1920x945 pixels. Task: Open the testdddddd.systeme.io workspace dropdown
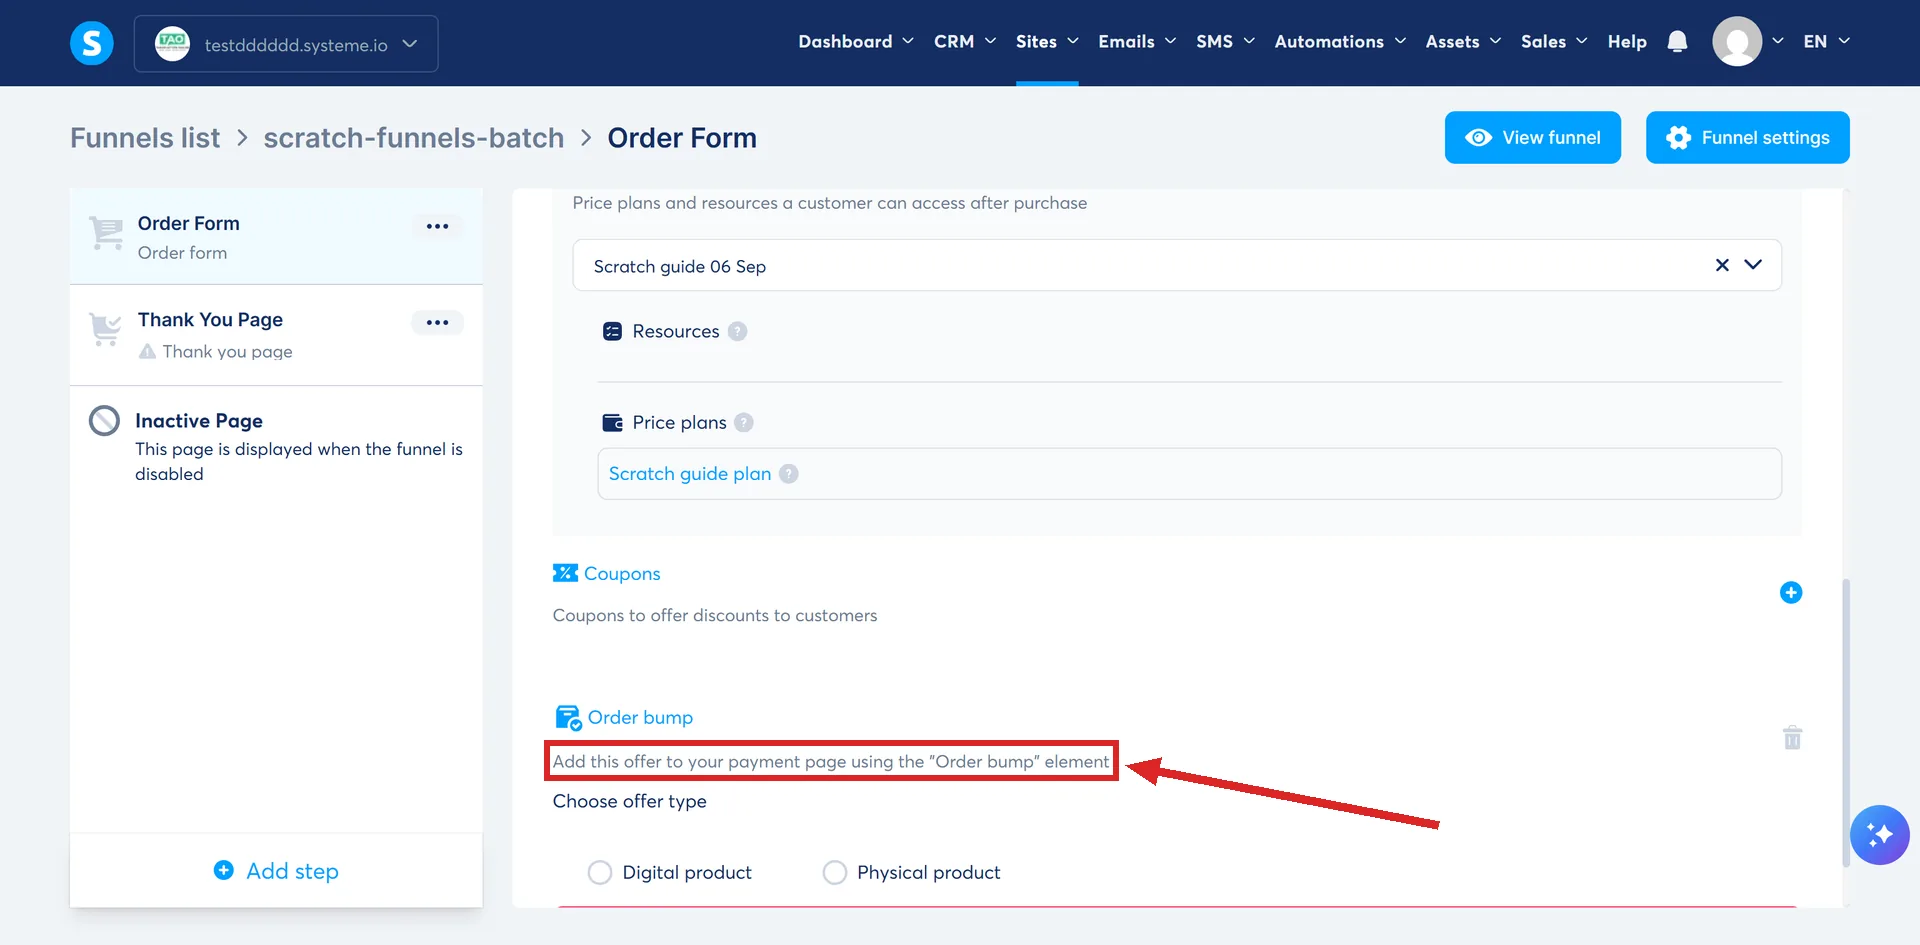(x=286, y=44)
